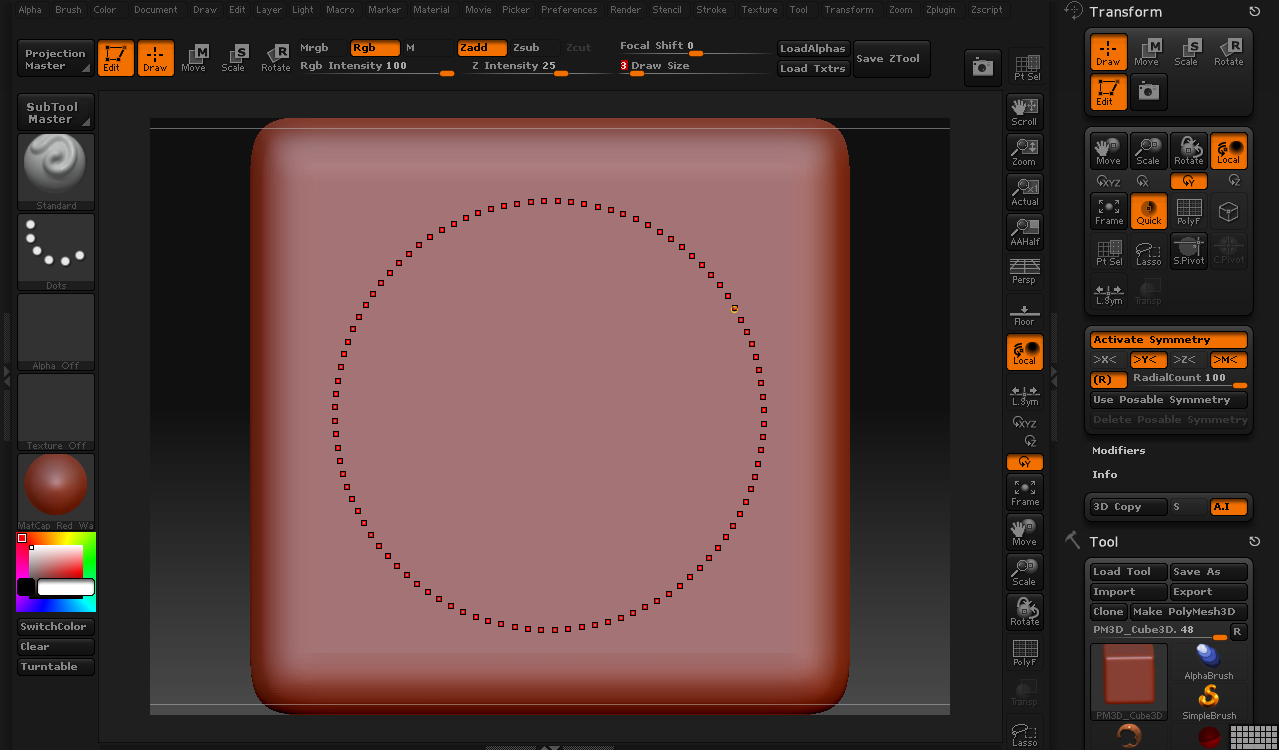Open the Preferences menu
The width and height of the screenshot is (1279, 750).
[569, 10]
